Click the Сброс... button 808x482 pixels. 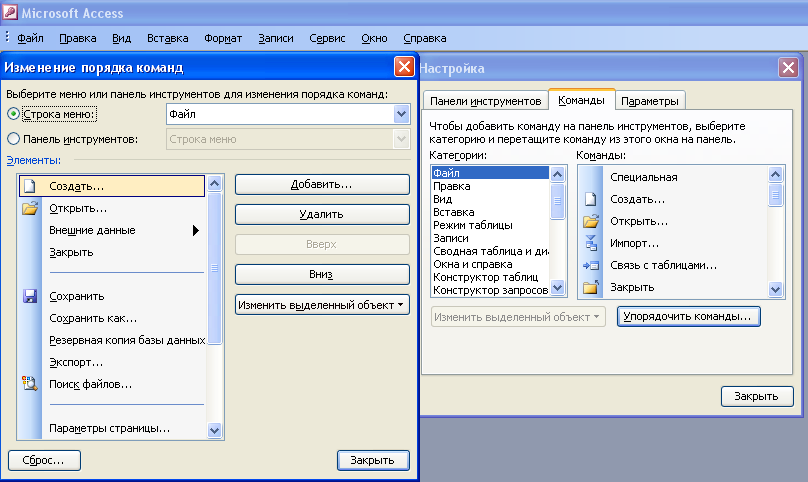(44, 460)
